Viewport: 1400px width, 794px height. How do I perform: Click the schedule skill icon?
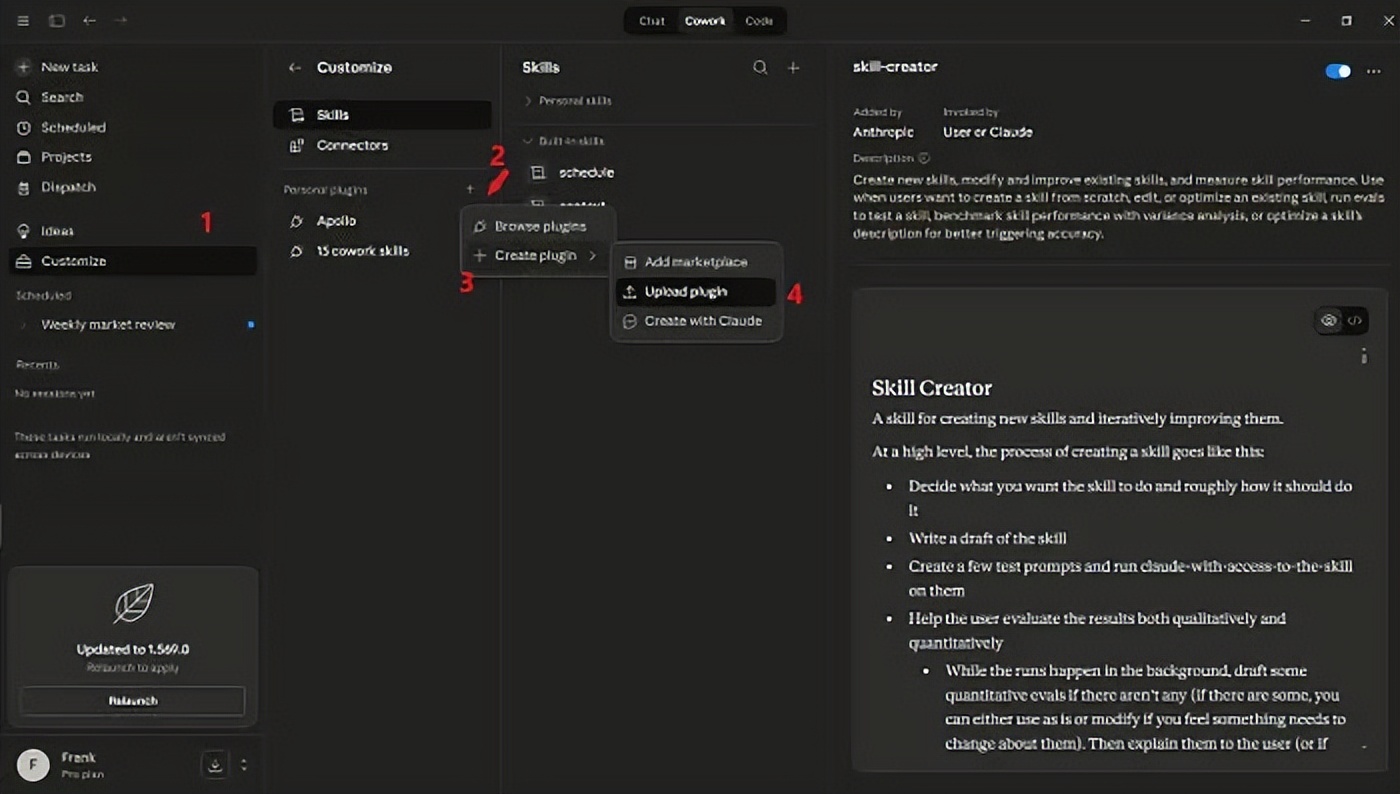[538, 173]
